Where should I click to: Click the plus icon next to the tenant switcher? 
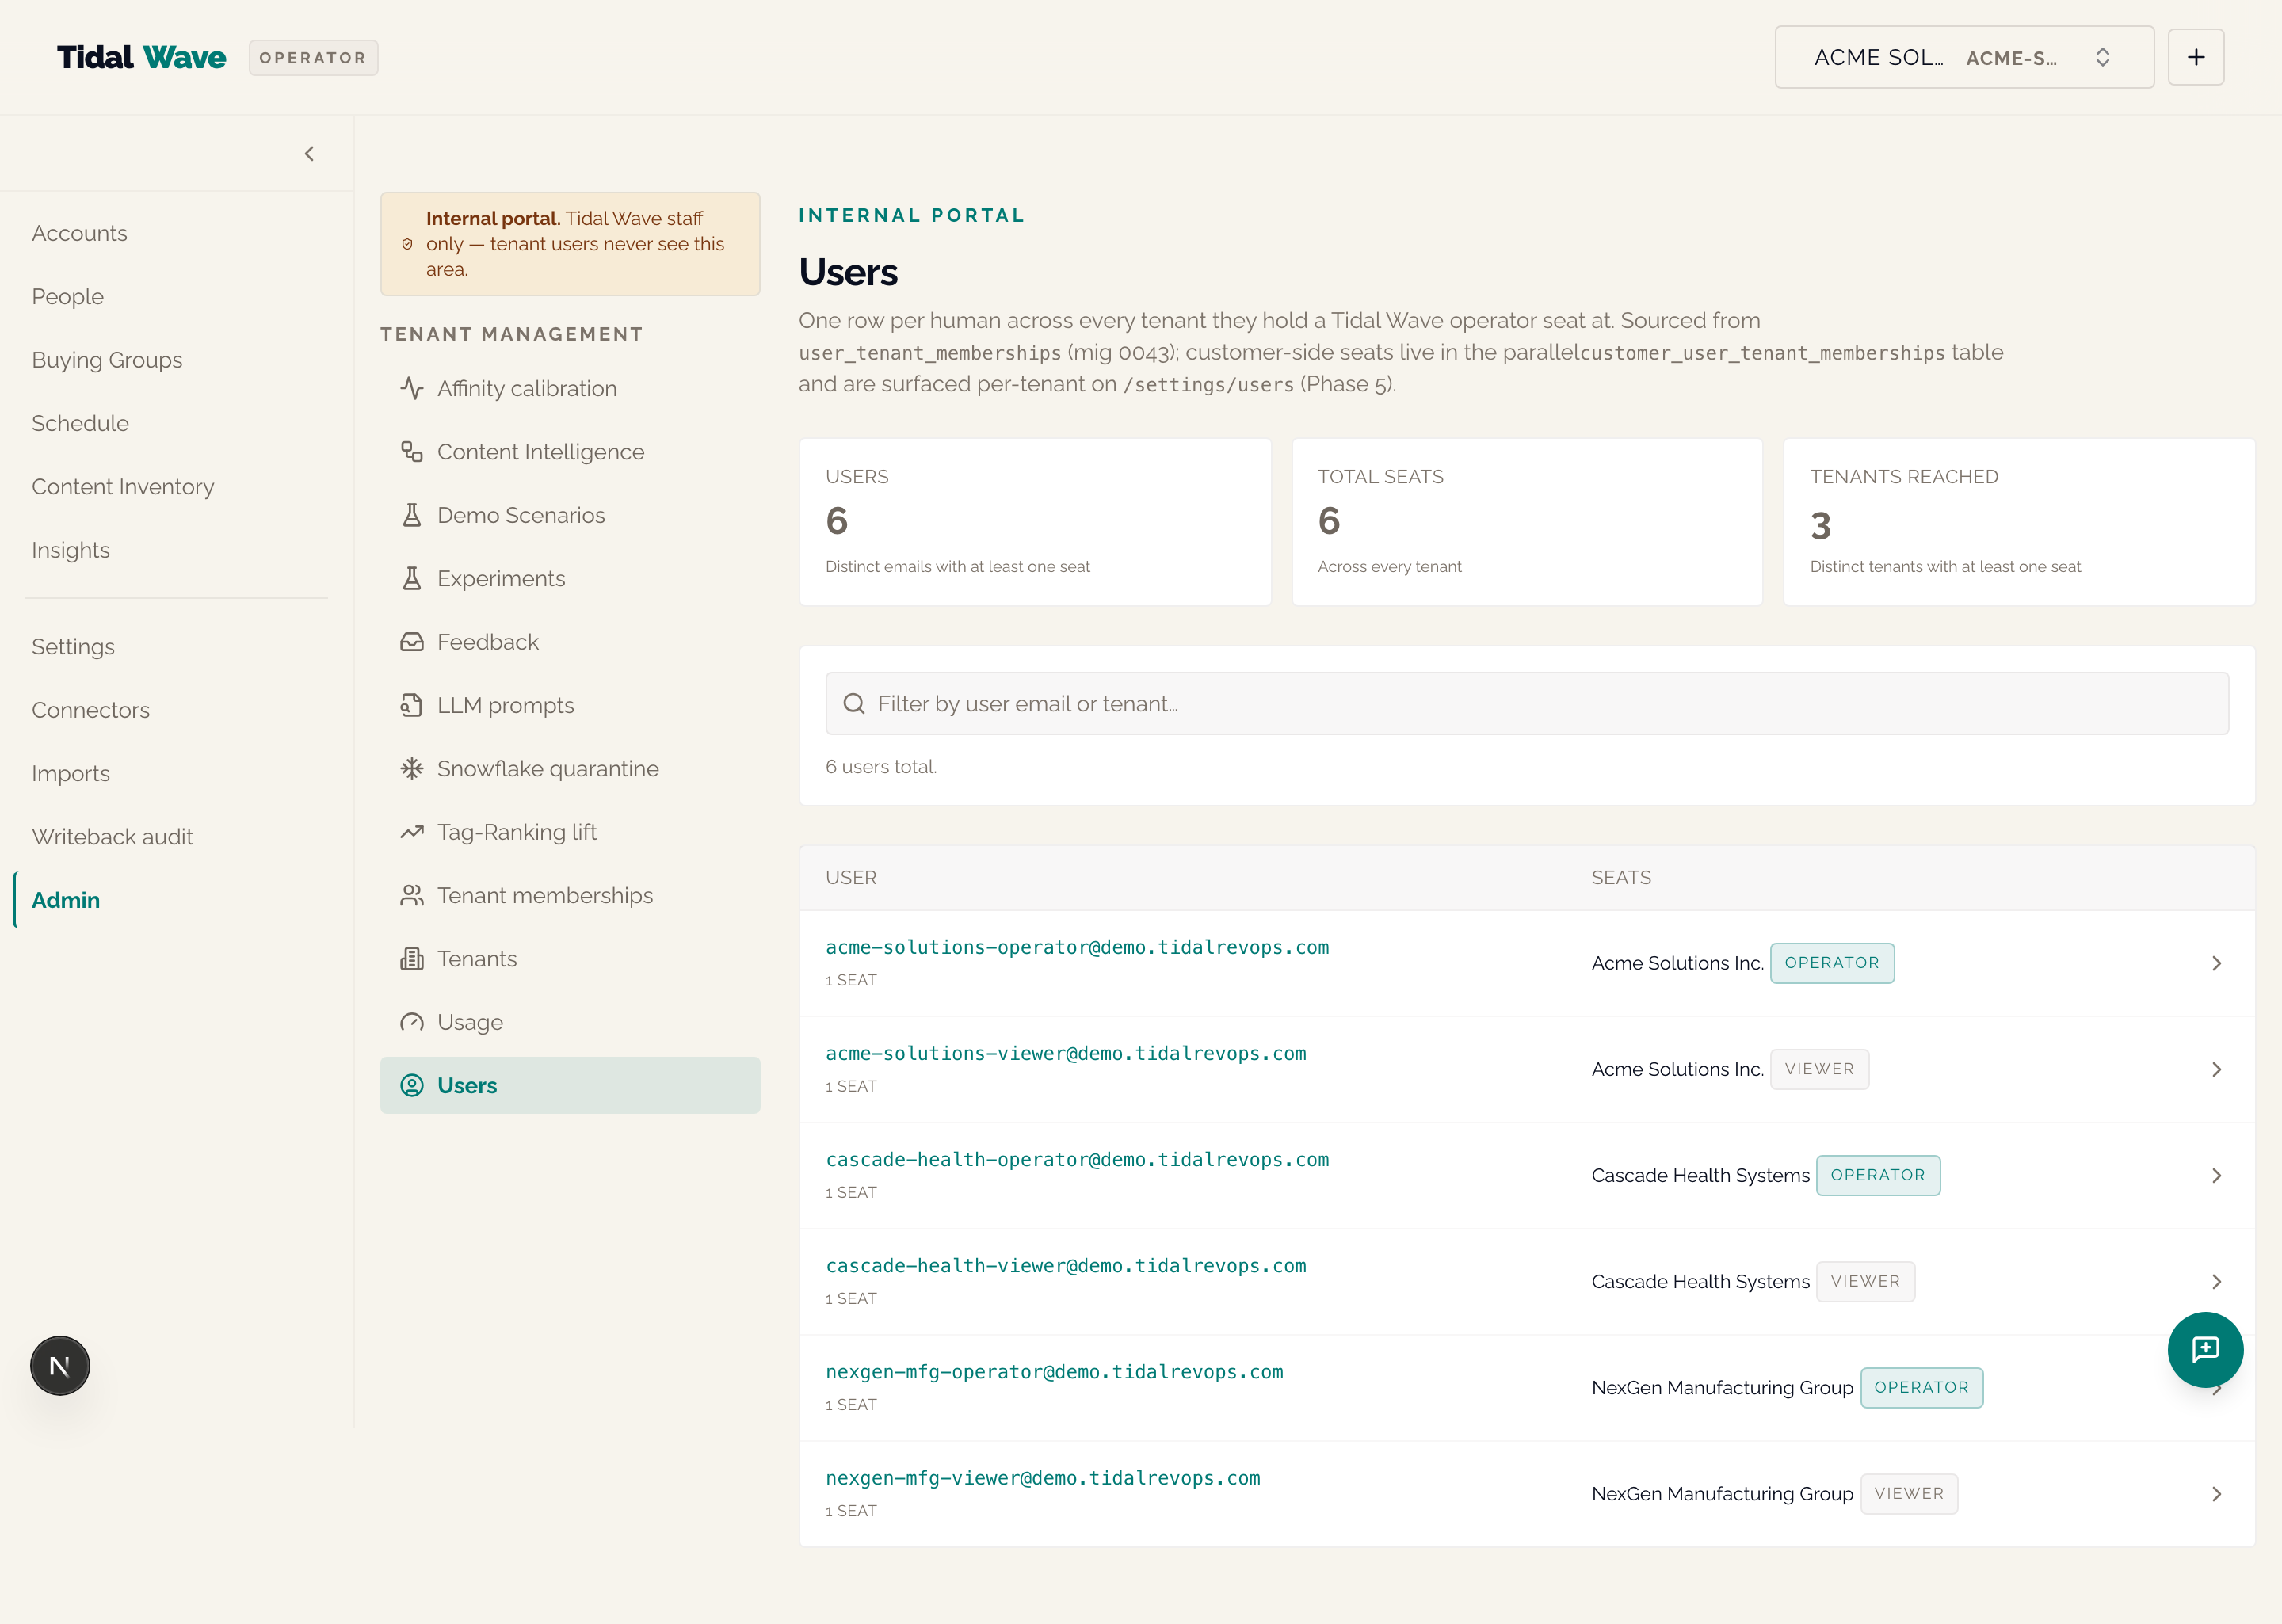click(2195, 57)
